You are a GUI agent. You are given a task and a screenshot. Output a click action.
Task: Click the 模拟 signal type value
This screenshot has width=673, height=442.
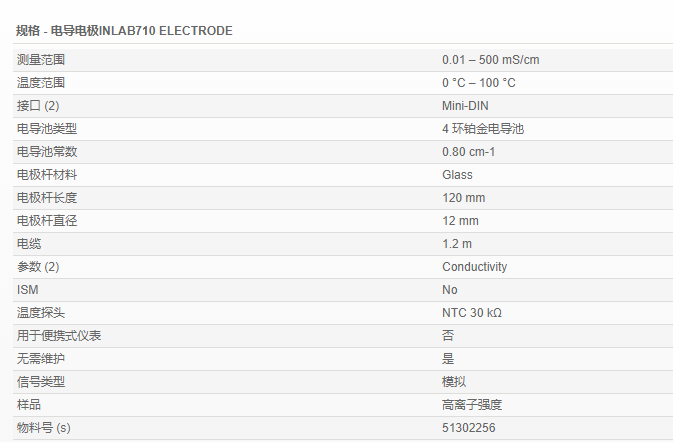point(454,382)
